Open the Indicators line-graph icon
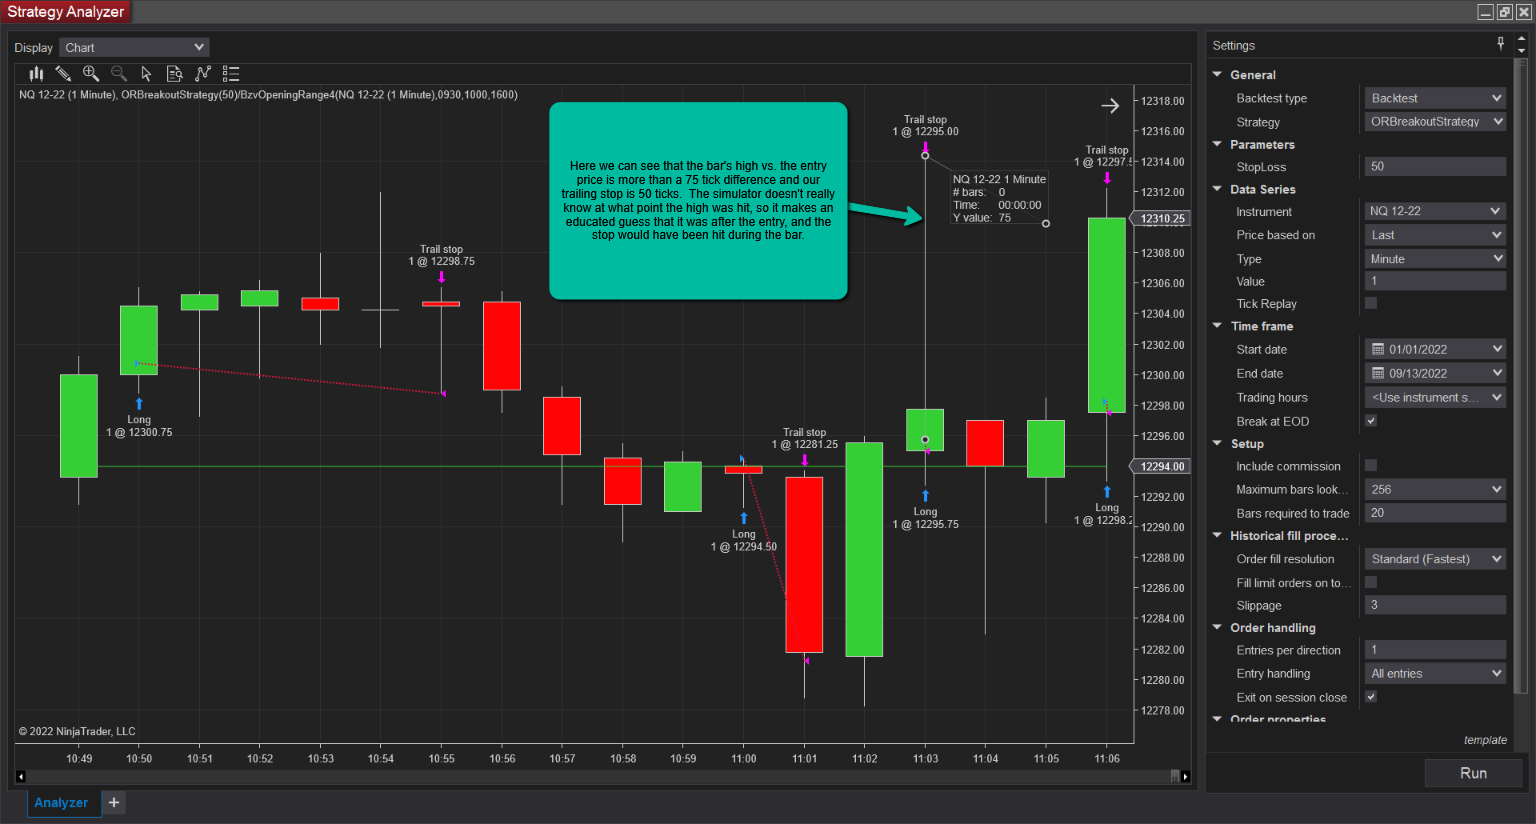 click(x=203, y=73)
